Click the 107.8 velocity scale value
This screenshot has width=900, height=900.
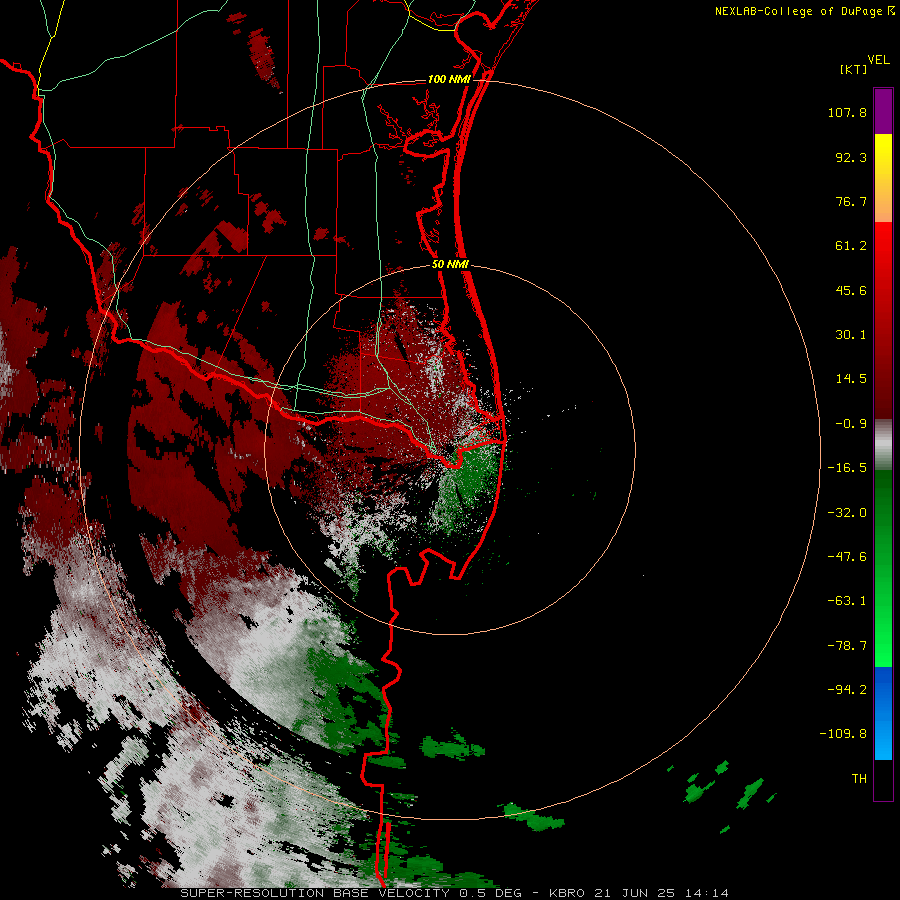point(847,112)
